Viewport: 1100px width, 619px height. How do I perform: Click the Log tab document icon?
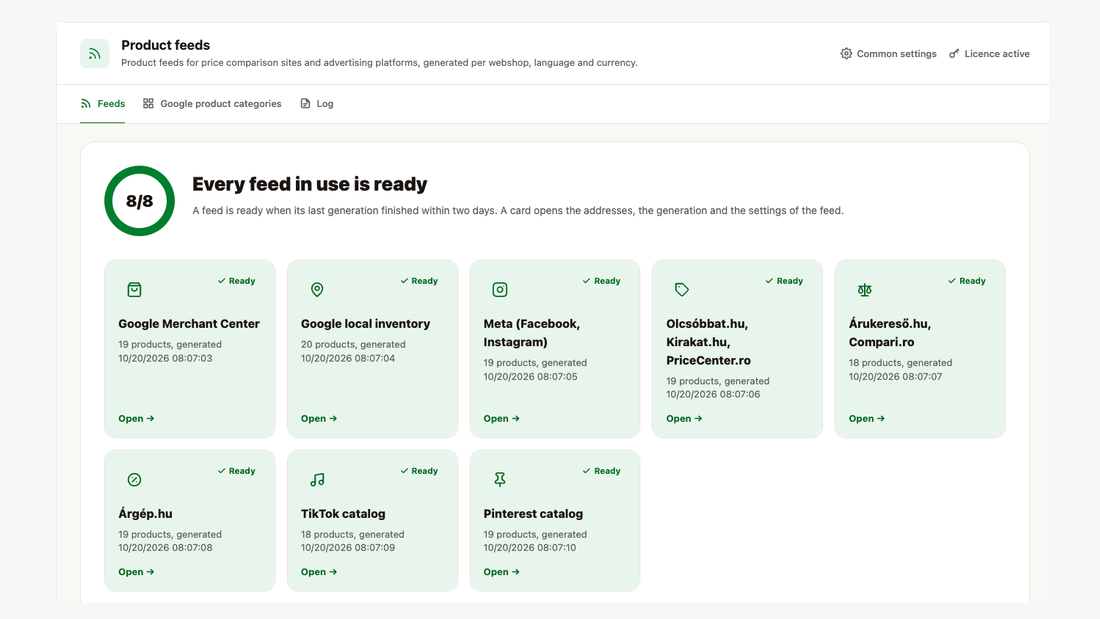[305, 103]
